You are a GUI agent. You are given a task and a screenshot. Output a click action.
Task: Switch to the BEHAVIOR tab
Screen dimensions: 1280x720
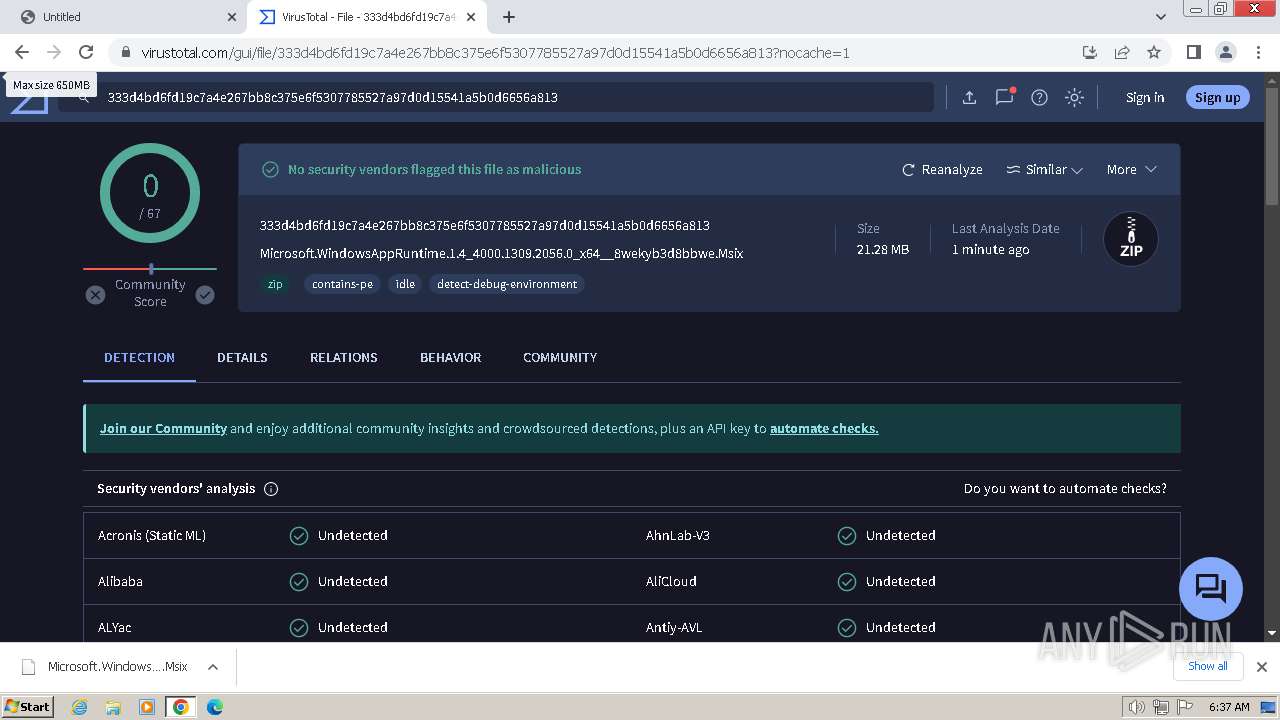[x=450, y=357]
